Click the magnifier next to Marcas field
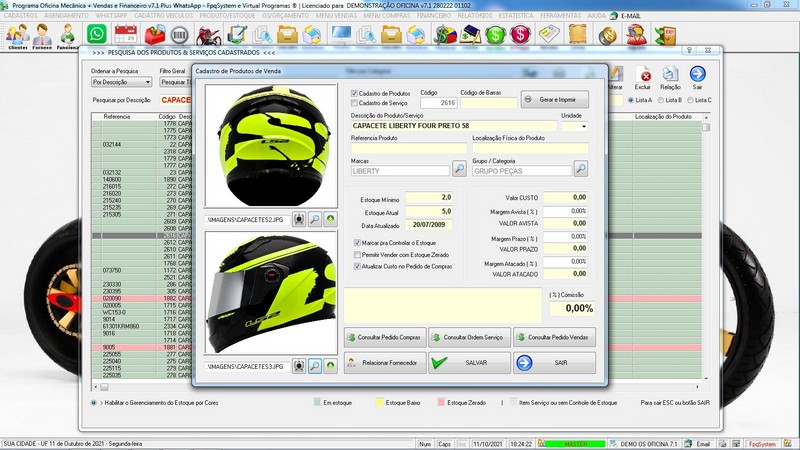This screenshot has height=450, width=800. [459, 169]
